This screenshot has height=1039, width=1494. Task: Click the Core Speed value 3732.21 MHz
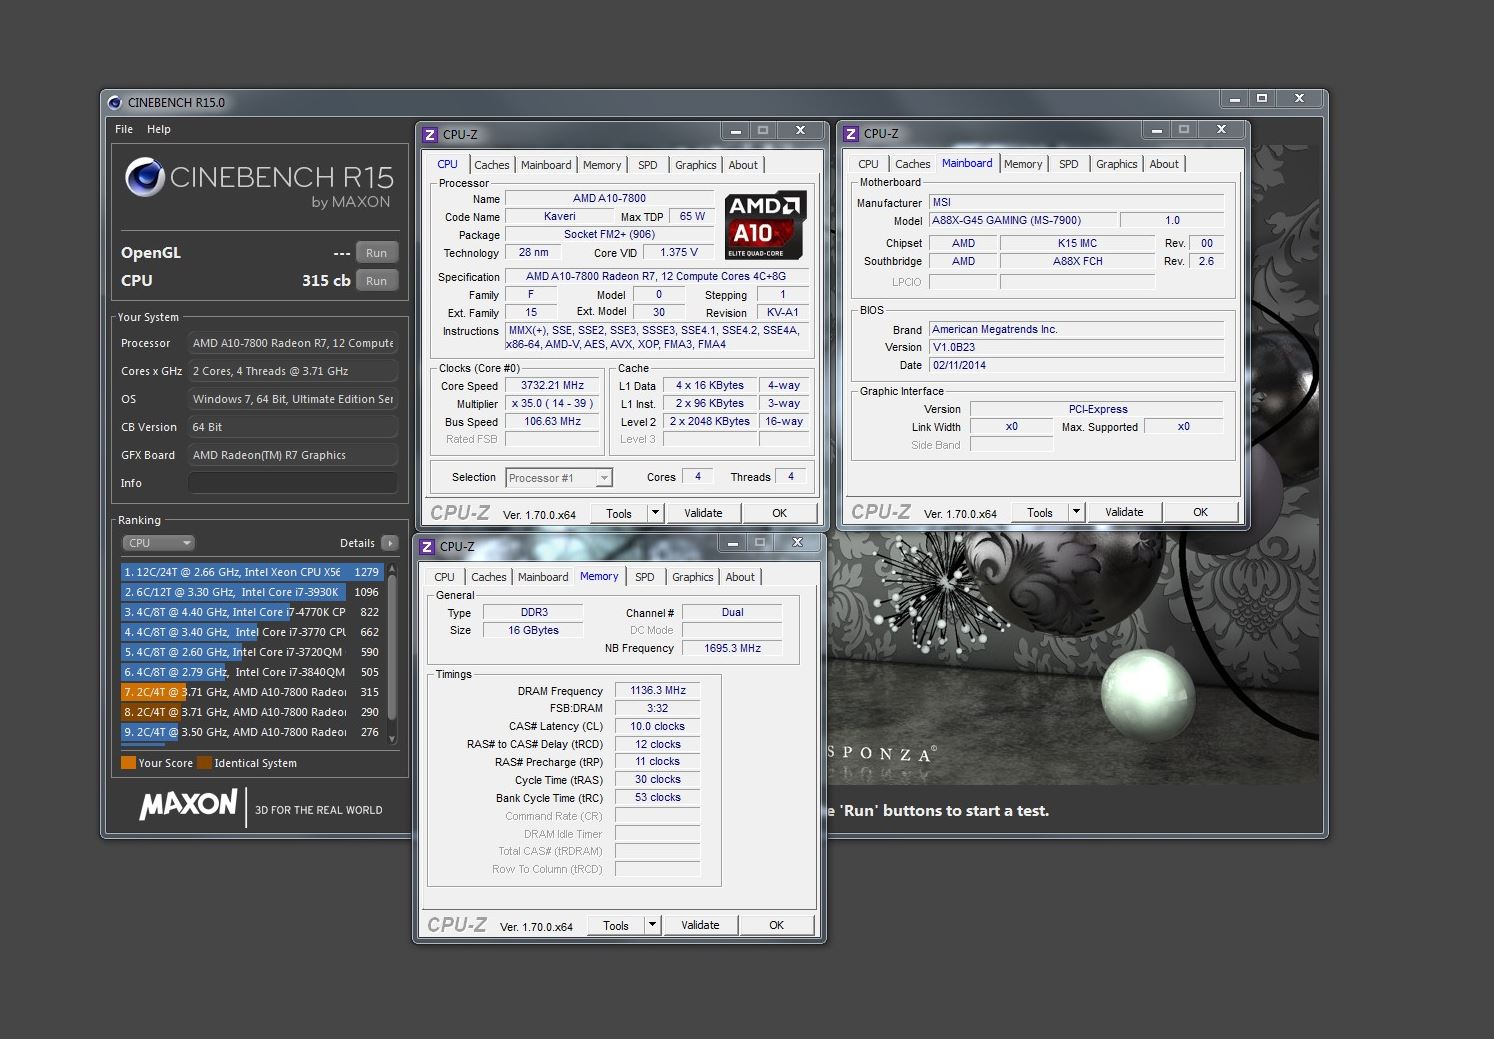coord(552,386)
